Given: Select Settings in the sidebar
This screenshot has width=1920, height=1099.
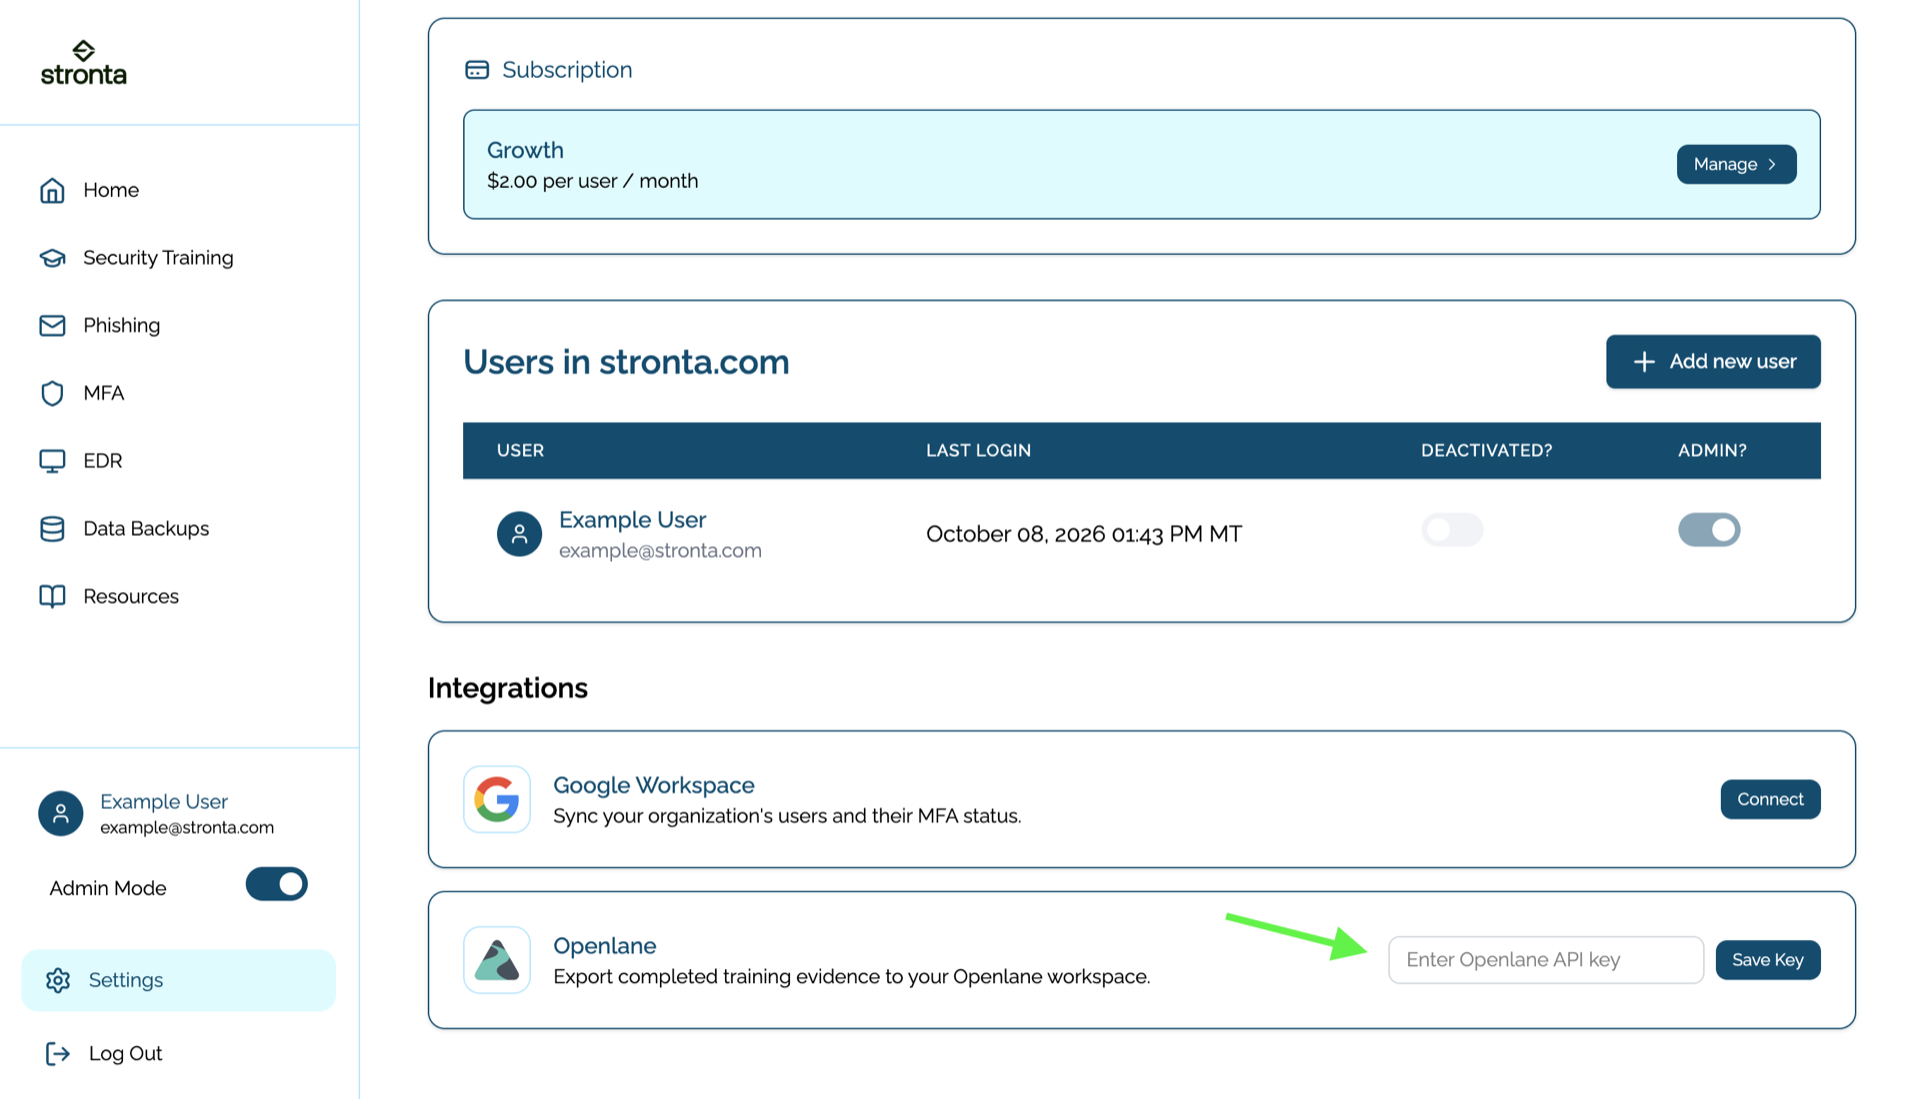Looking at the screenshot, I should (179, 980).
